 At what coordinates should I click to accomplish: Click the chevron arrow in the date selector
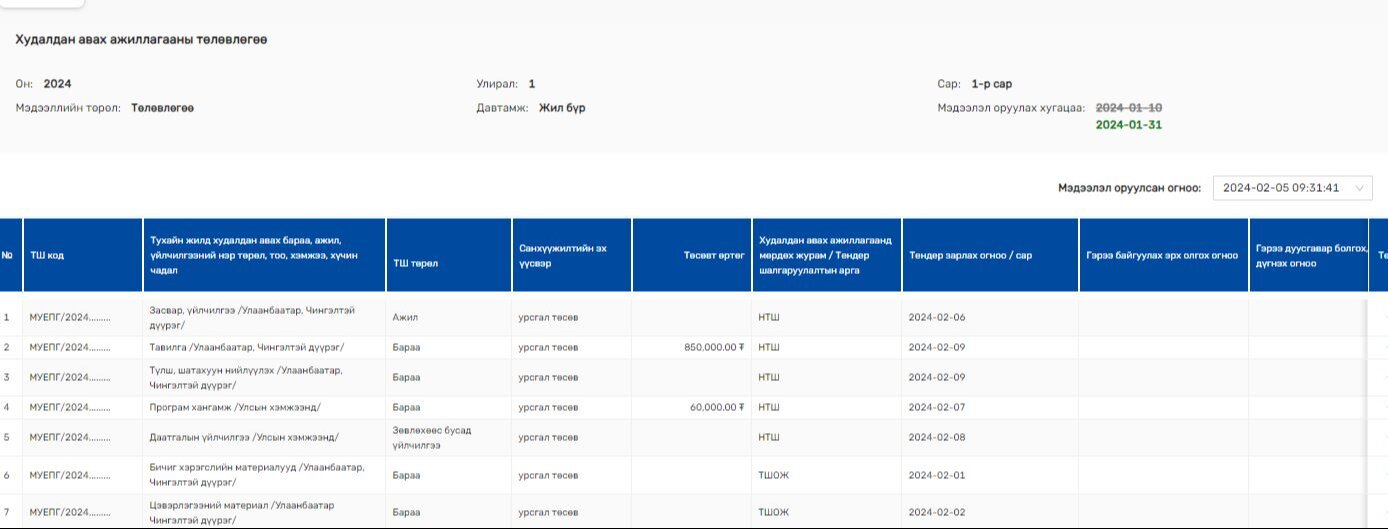[1359, 188]
